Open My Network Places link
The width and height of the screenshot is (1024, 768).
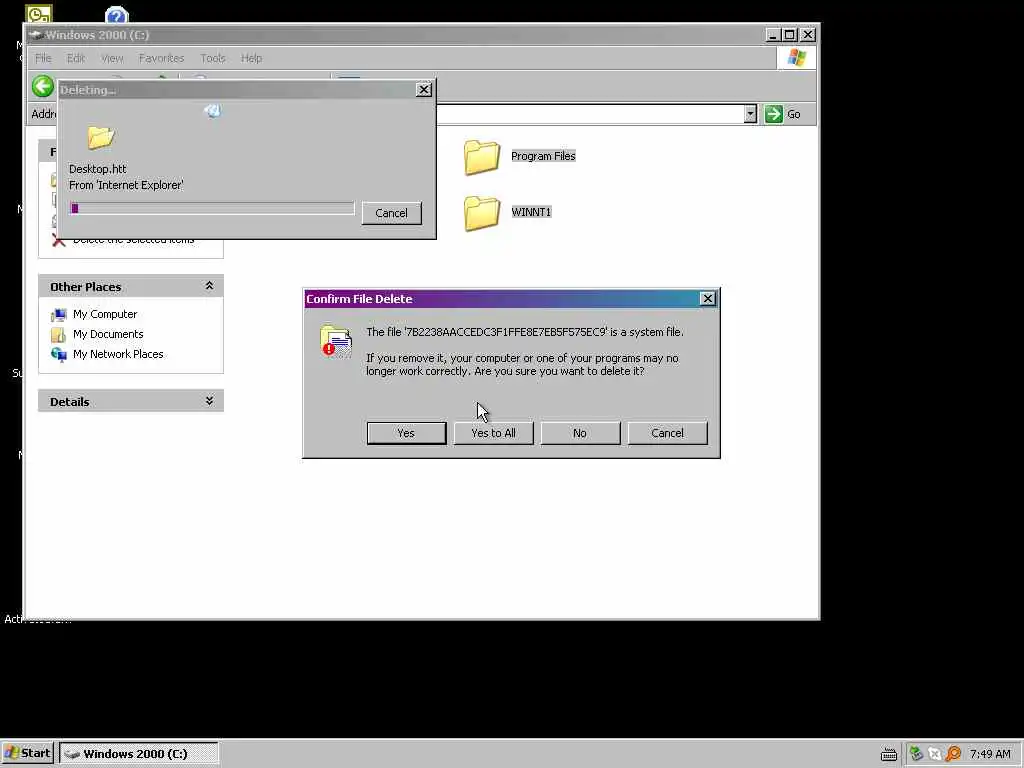pos(118,354)
